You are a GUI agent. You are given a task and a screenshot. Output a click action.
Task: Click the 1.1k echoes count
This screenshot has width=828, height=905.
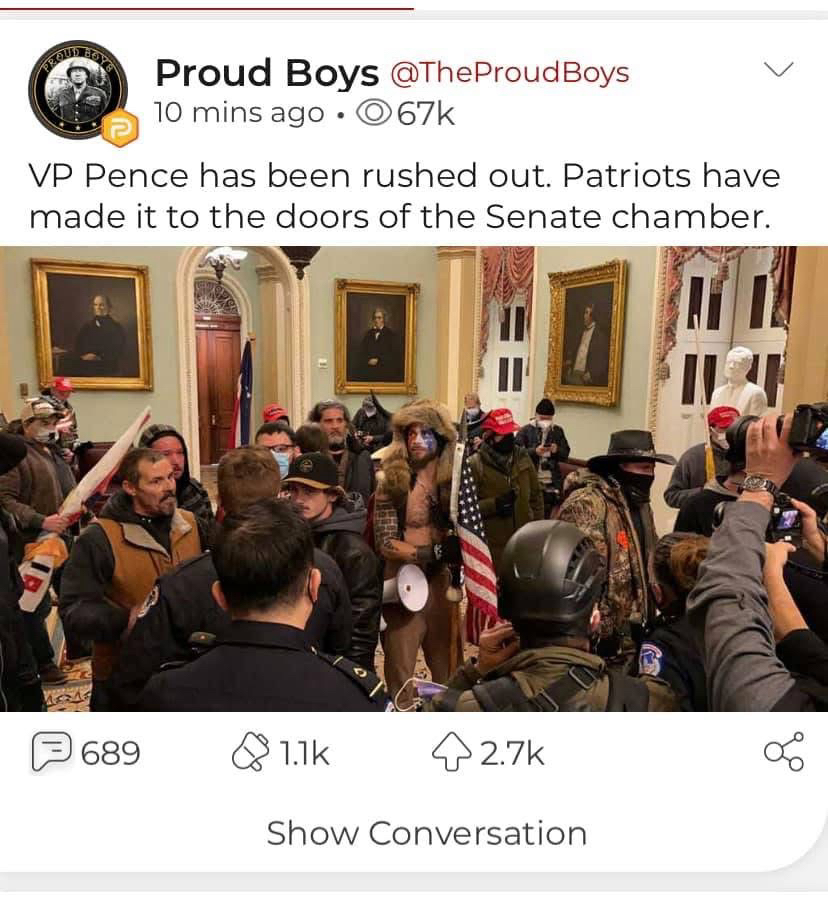click(x=304, y=753)
